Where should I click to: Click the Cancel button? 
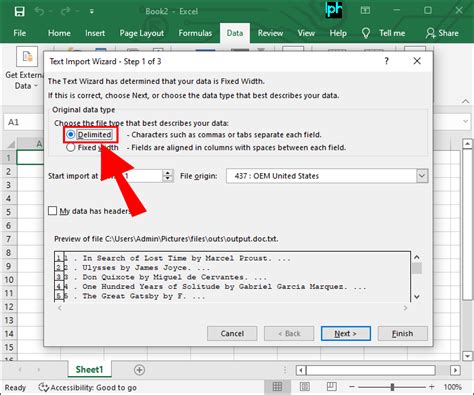tap(232, 333)
